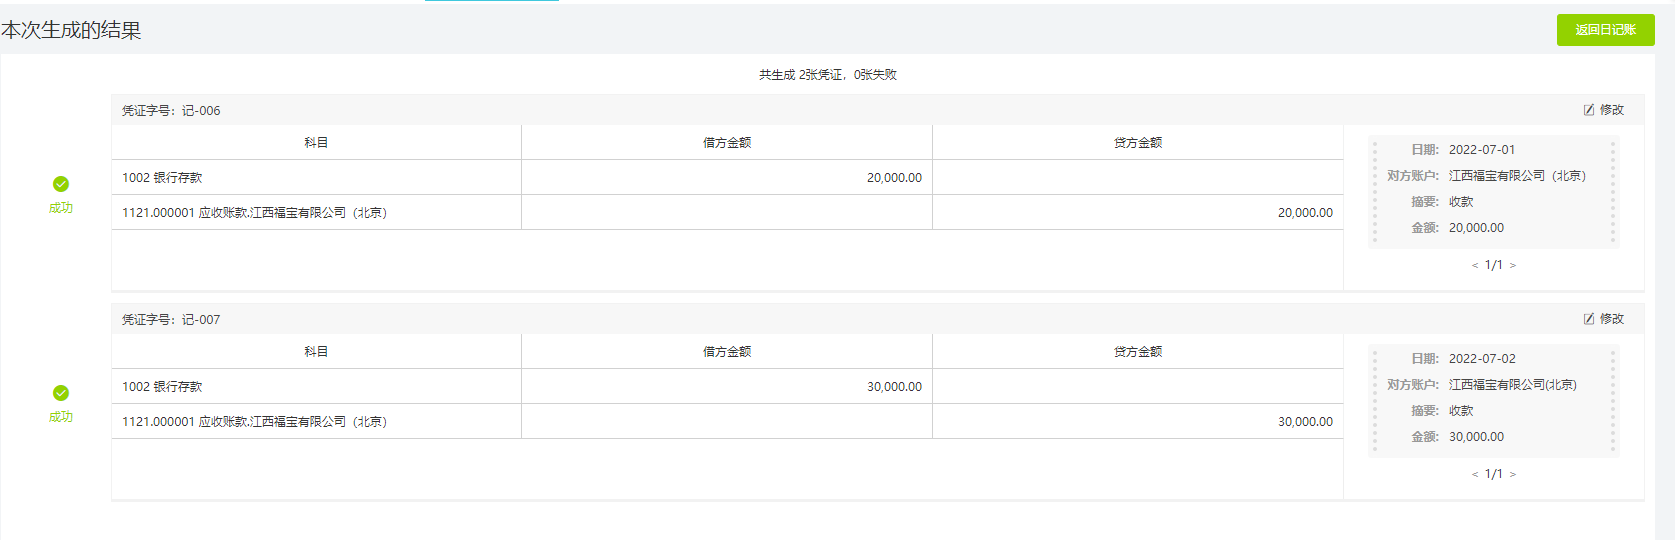Click the 凭证字号 记-006 header label
The width and height of the screenshot is (1675, 540).
(x=171, y=111)
